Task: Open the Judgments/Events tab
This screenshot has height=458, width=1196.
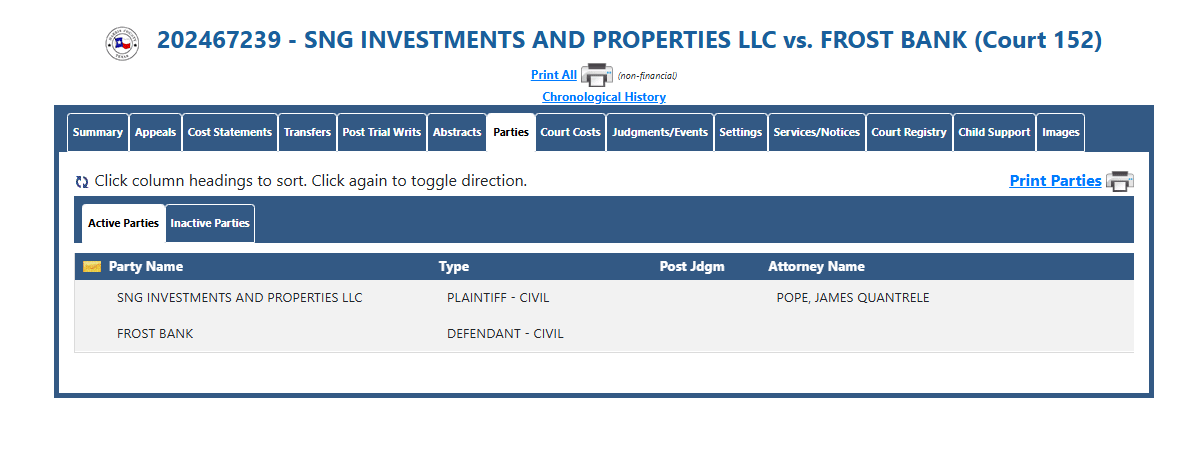Action: click(x=660, y=132)
